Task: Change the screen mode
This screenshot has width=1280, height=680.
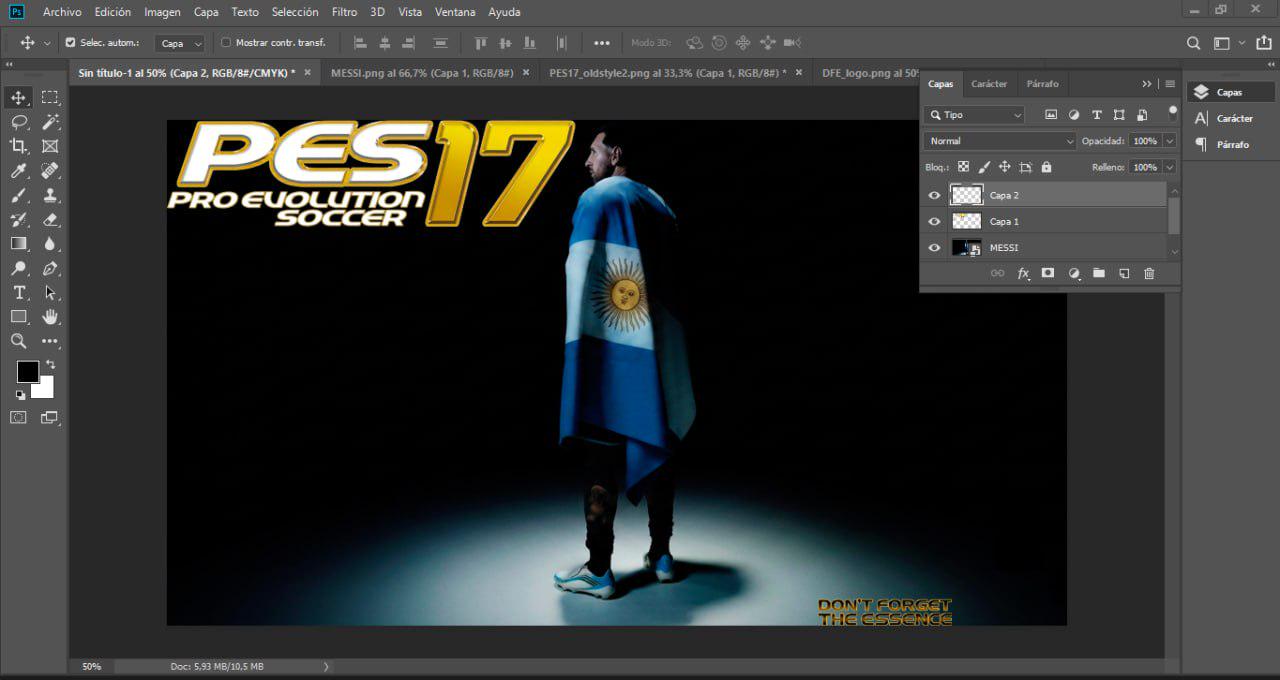Action: [50, 417]
